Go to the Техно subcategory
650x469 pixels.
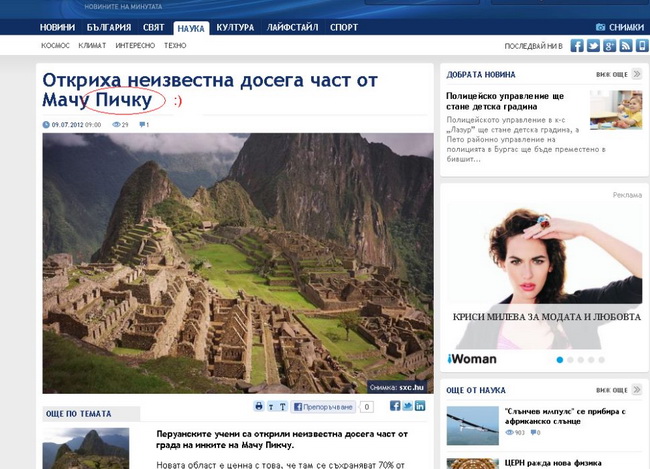point(175,46)
